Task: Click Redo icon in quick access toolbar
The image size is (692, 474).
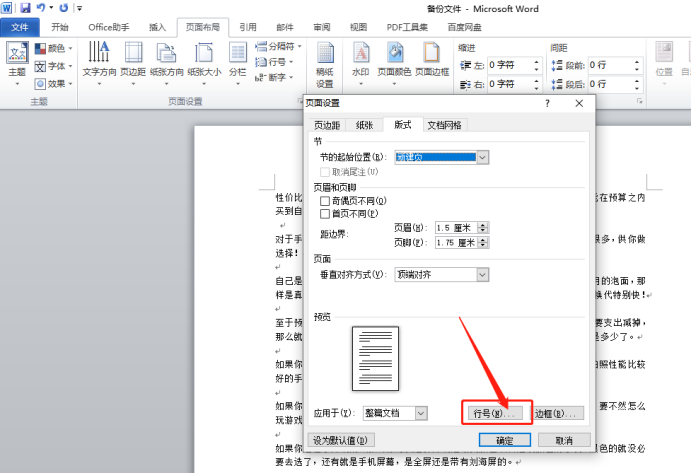Action: [64, 8]
